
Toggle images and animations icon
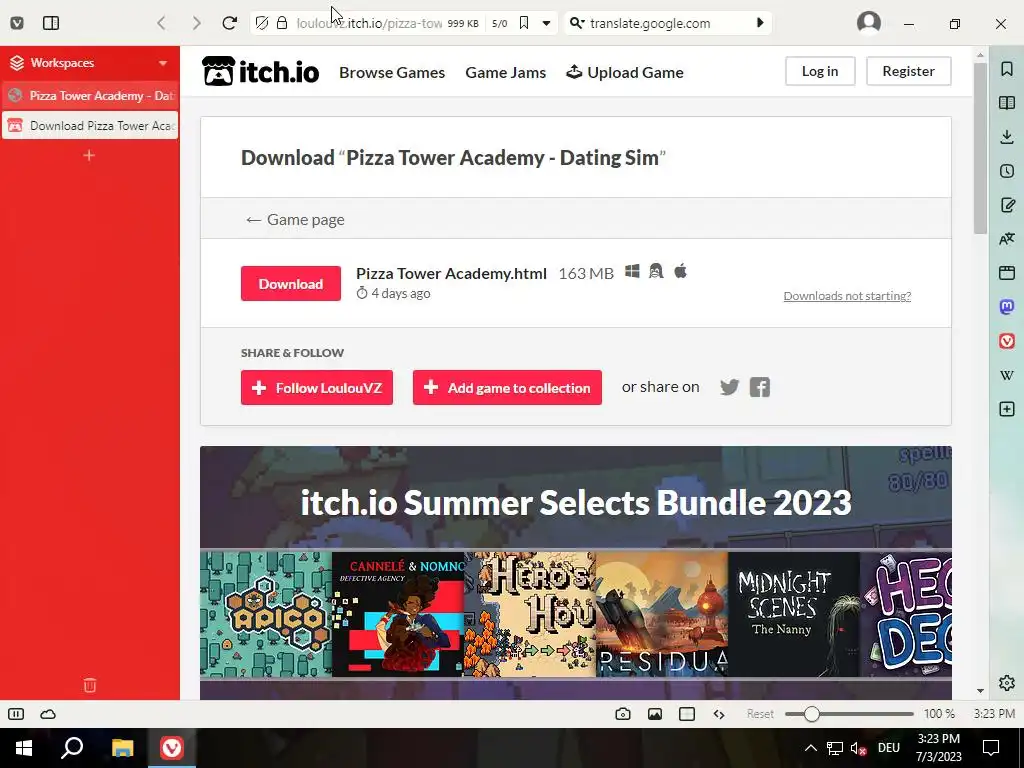point(655,714)
